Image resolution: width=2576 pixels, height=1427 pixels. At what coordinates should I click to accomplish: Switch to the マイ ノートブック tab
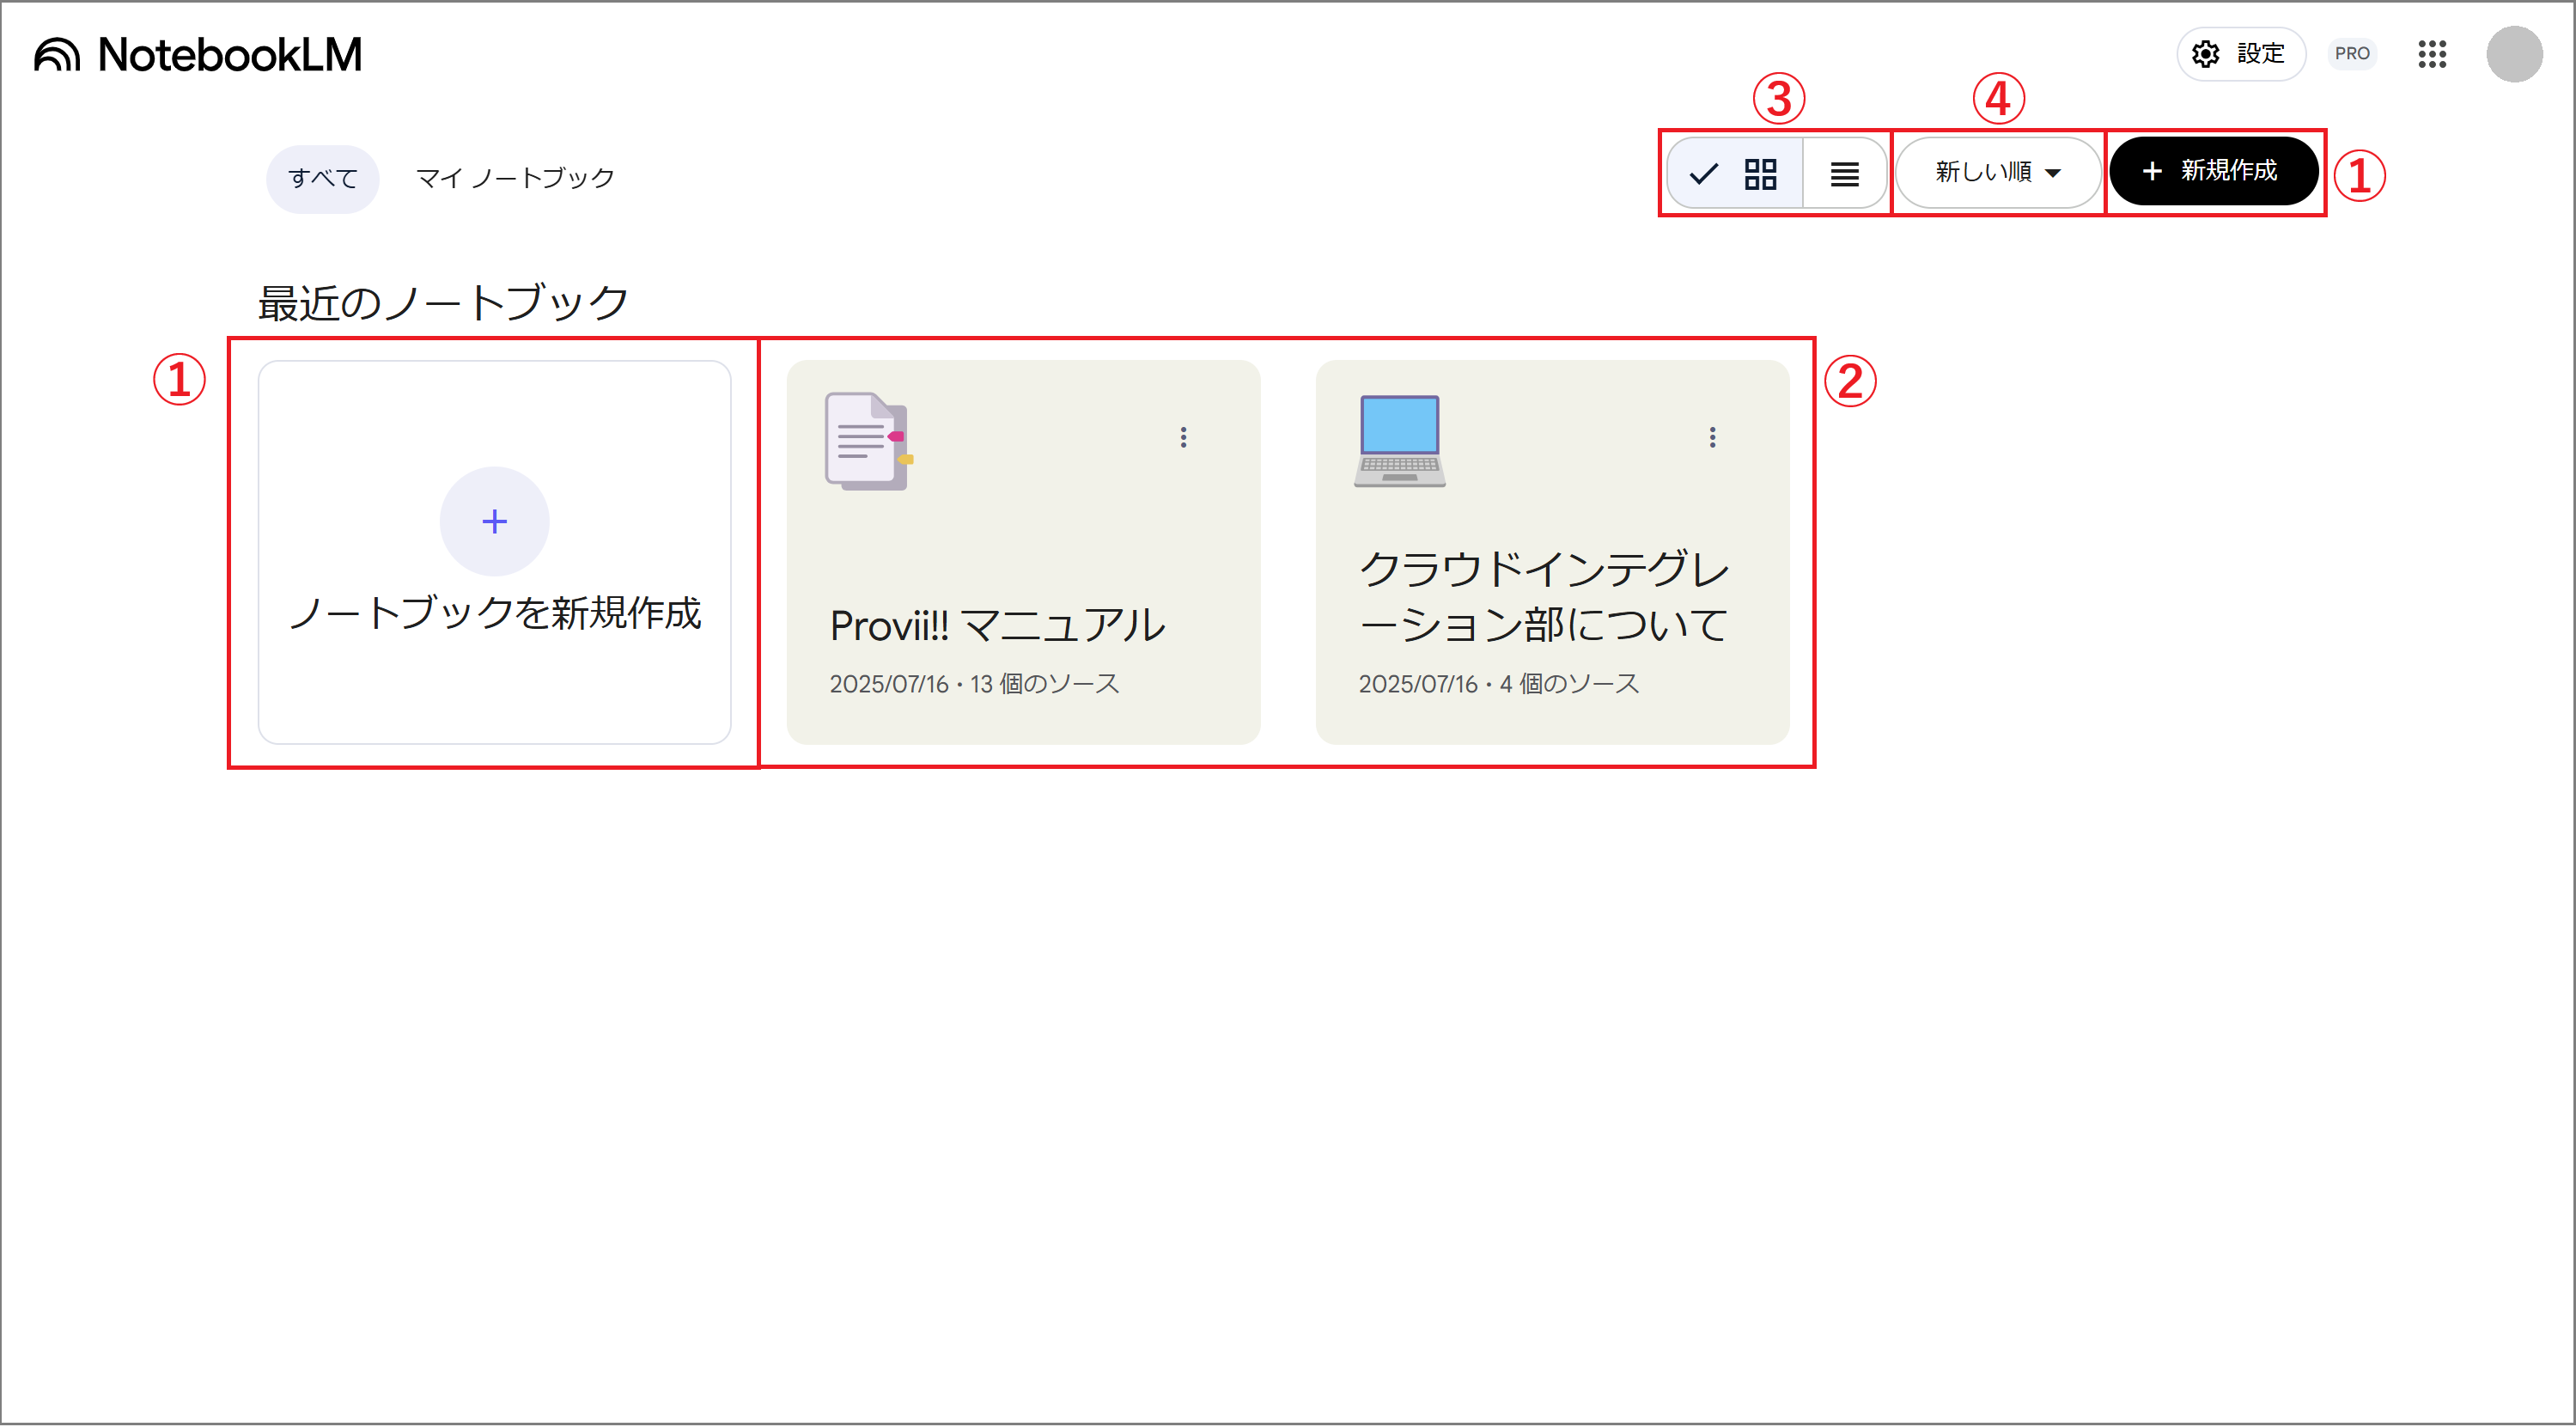pyautogui.click(x=515, y=178)
